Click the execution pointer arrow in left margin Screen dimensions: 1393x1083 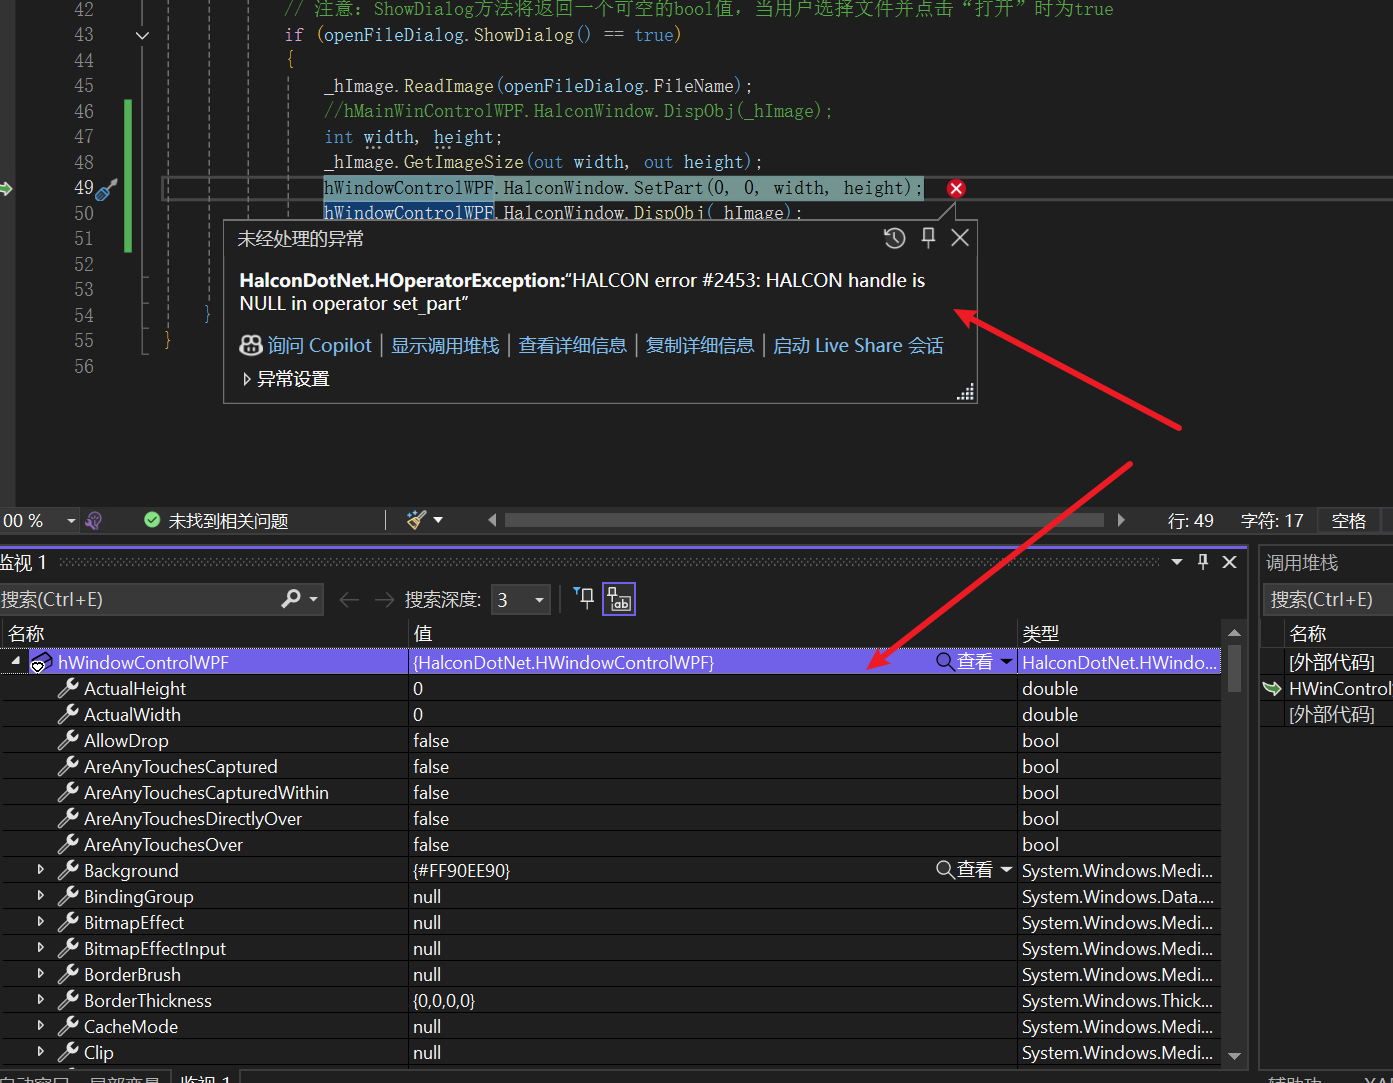click(5, 188)
